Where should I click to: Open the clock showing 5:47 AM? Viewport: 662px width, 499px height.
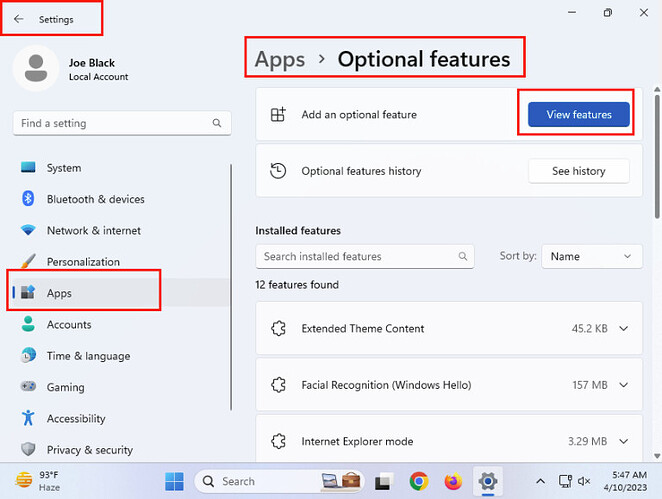pos(625,481)
